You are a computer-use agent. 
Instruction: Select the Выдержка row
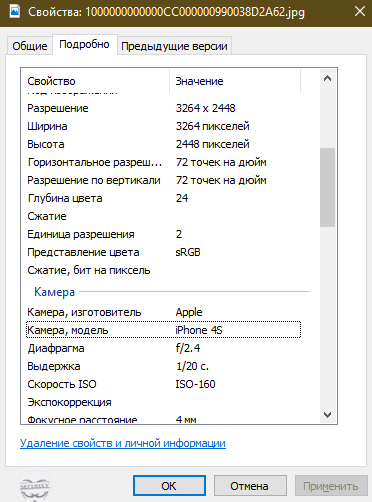163,366
